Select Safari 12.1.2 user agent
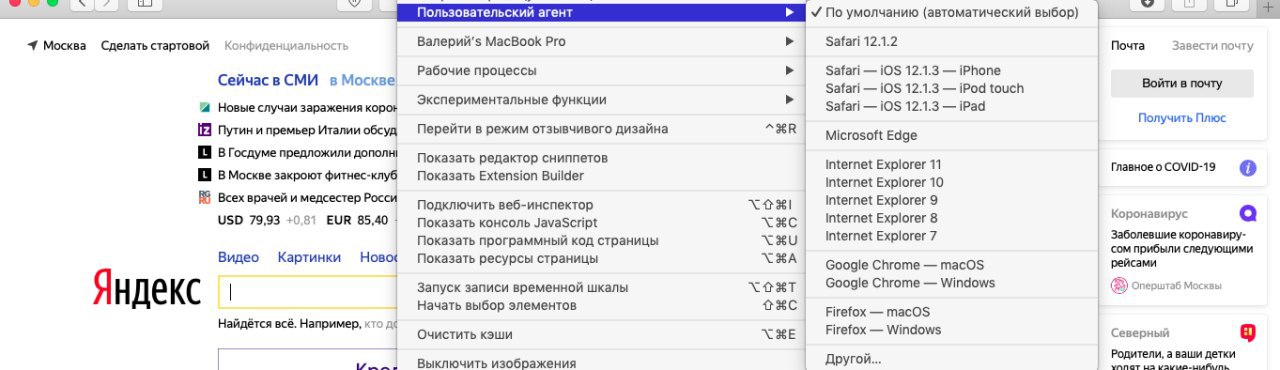1280x370 pixels. pos(951,42)
